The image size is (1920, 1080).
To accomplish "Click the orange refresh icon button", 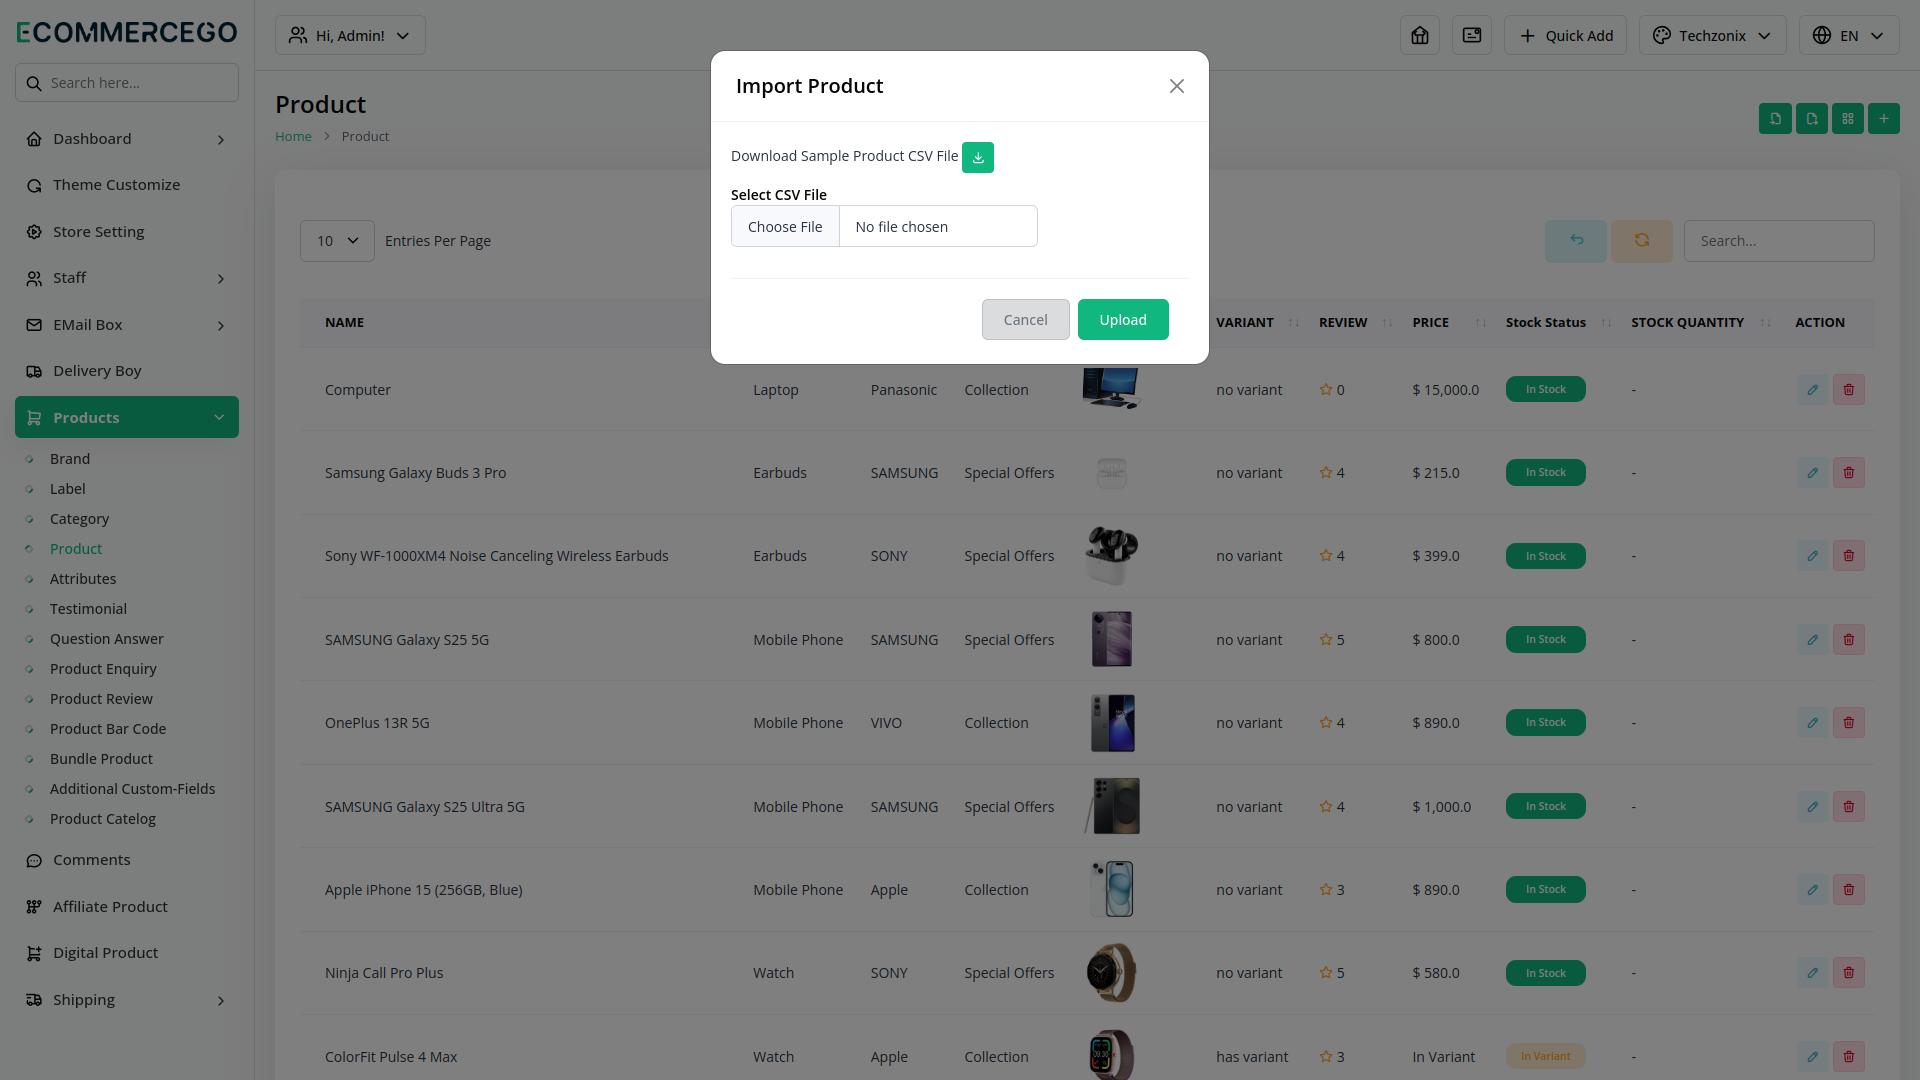I will click(1641, 241).
